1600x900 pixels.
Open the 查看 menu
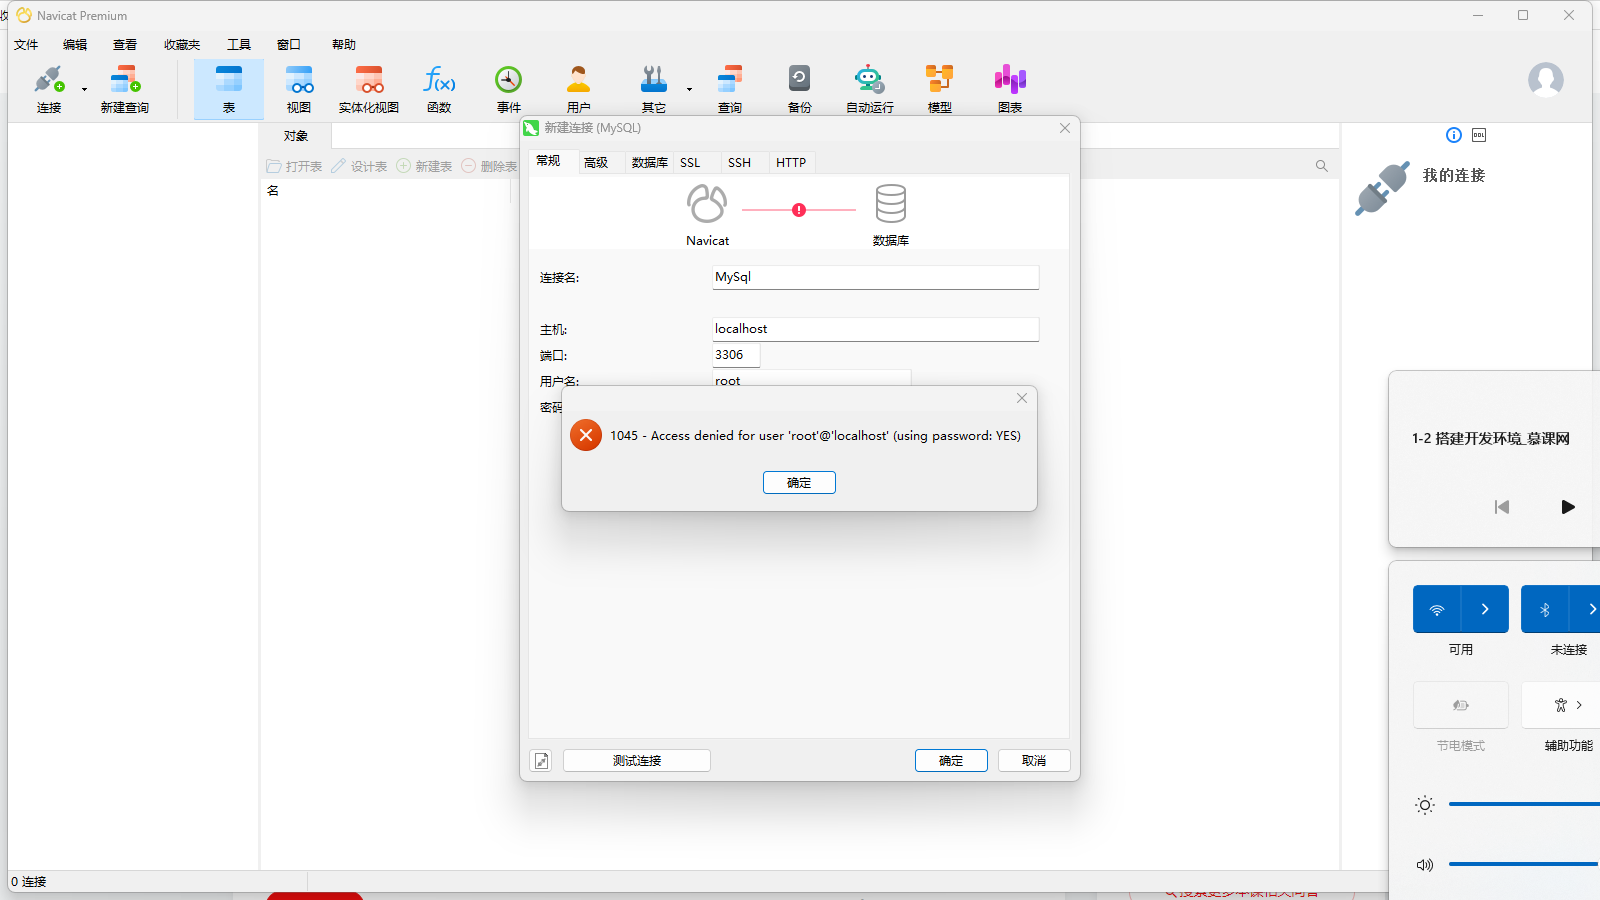[x=125, y=45]
